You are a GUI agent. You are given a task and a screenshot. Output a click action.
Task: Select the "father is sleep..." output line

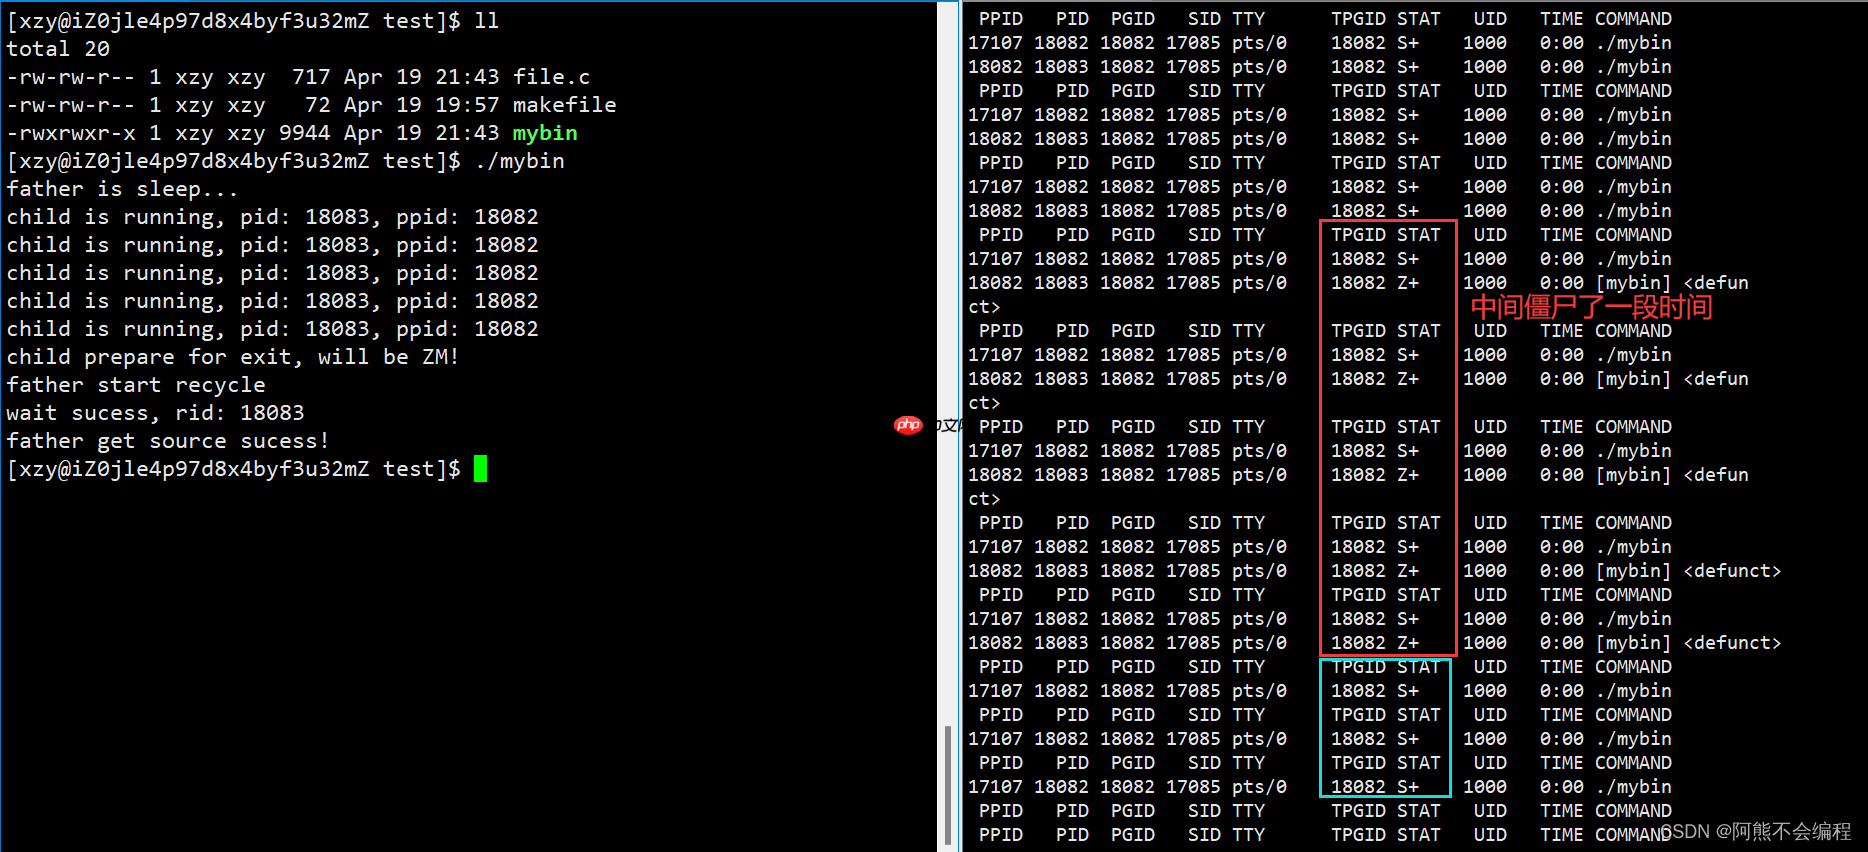coord(123,189)
